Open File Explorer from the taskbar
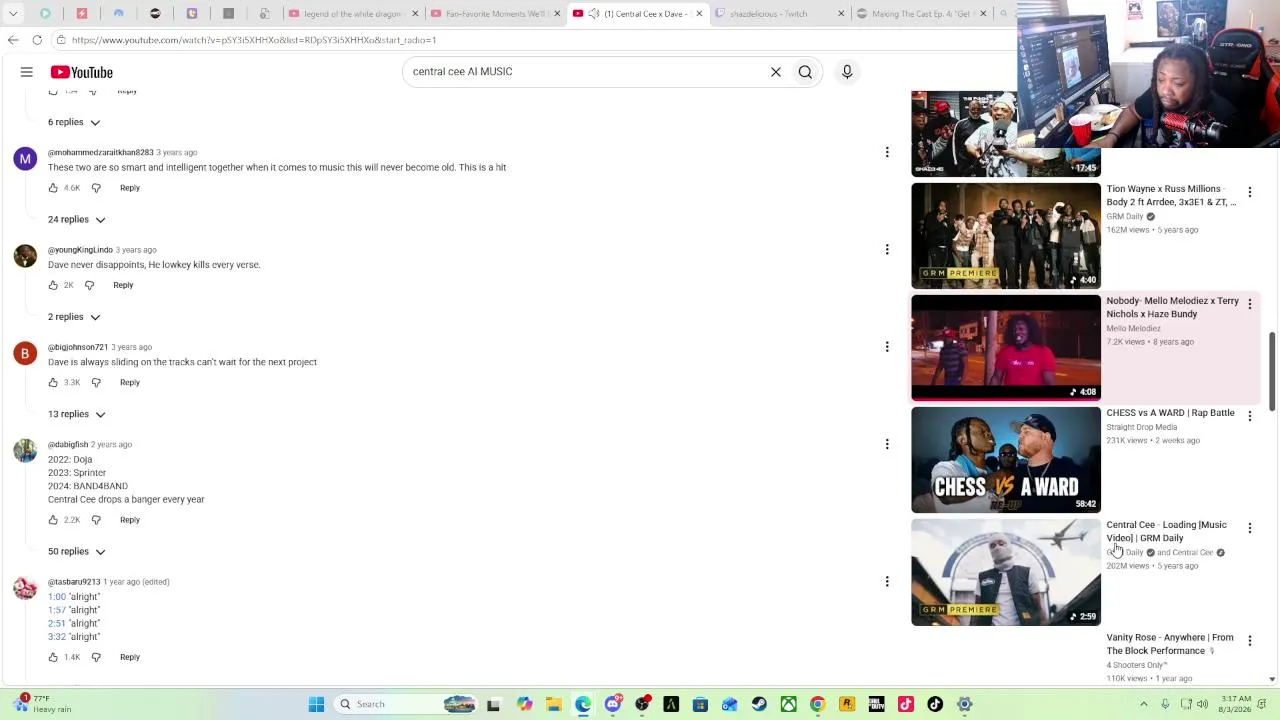The height and width of the screenshot is (720, 1280). (554, 704)
